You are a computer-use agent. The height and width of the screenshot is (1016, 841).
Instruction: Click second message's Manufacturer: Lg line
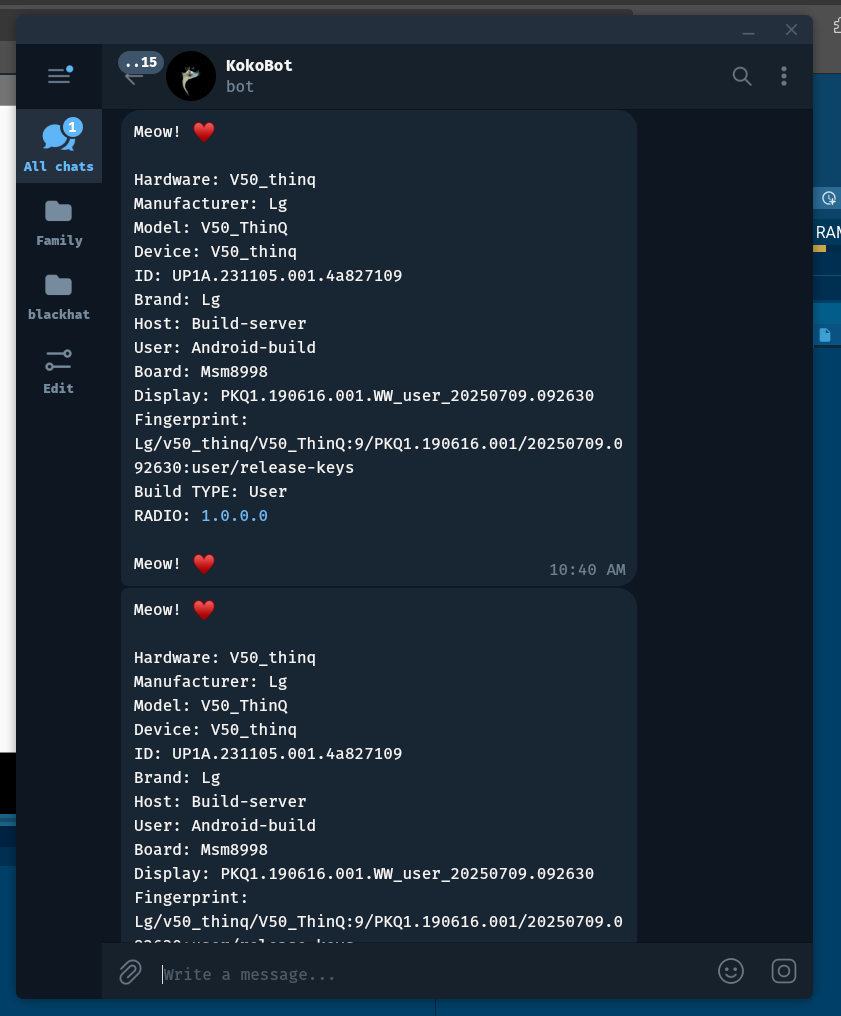pos(210,682)
